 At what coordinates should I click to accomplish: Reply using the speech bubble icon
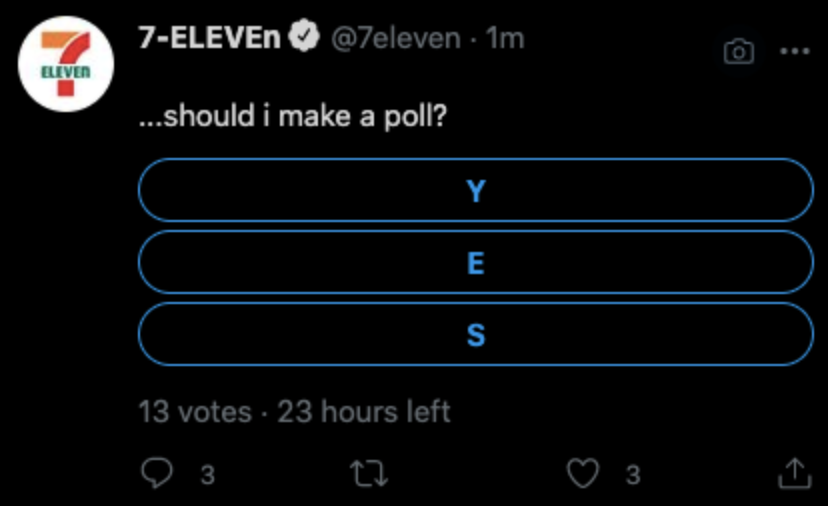(156, 472)
